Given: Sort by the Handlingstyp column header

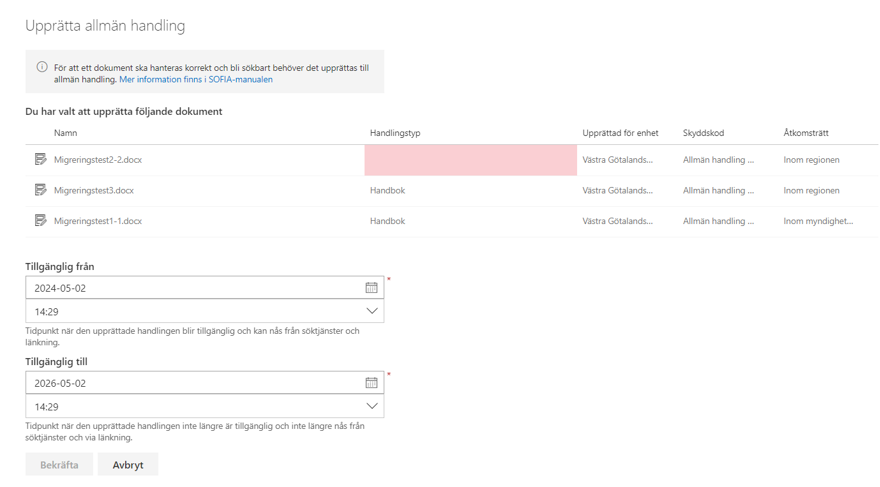Looking at the screenshot, I should pyautogui.click(x=395, y=133).
